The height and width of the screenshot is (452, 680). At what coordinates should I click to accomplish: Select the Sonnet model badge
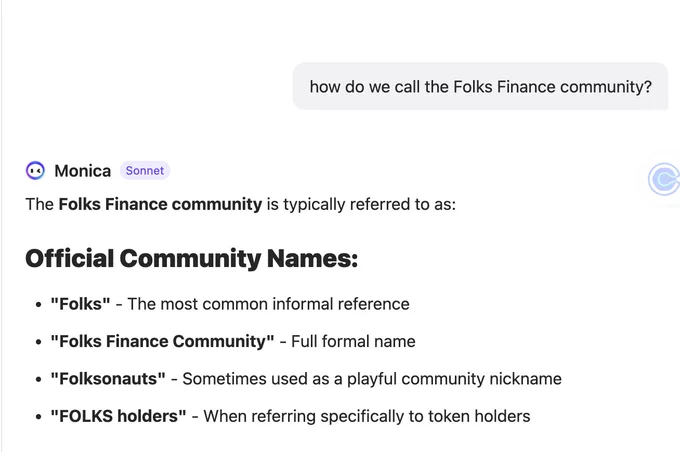tap(145, 170)
